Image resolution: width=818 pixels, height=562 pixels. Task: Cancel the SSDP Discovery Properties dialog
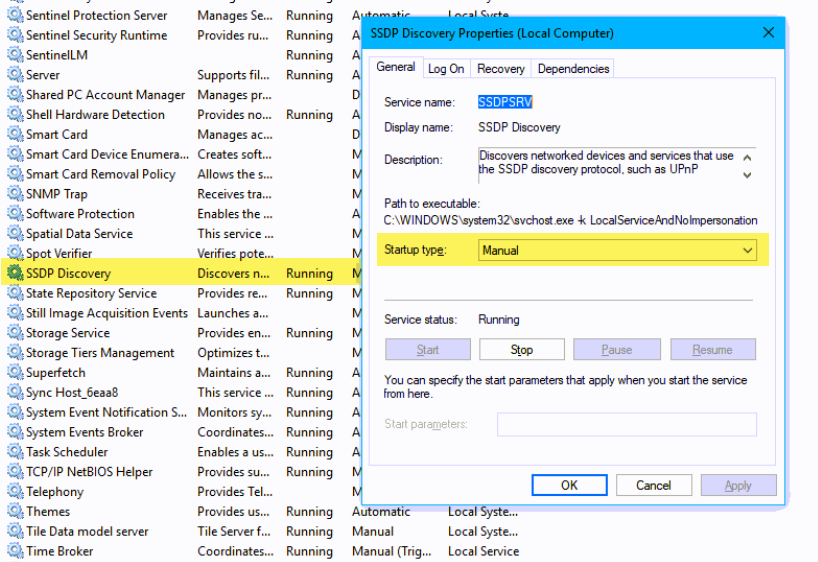(654, 485)
